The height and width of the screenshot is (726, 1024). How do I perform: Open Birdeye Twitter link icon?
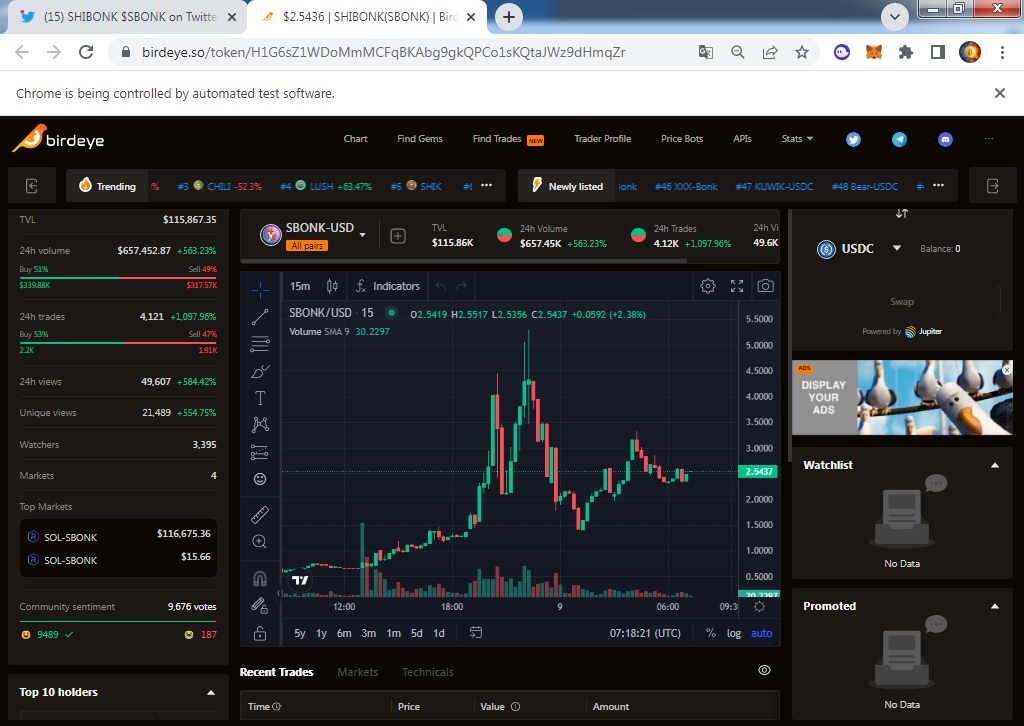(854, 139)
